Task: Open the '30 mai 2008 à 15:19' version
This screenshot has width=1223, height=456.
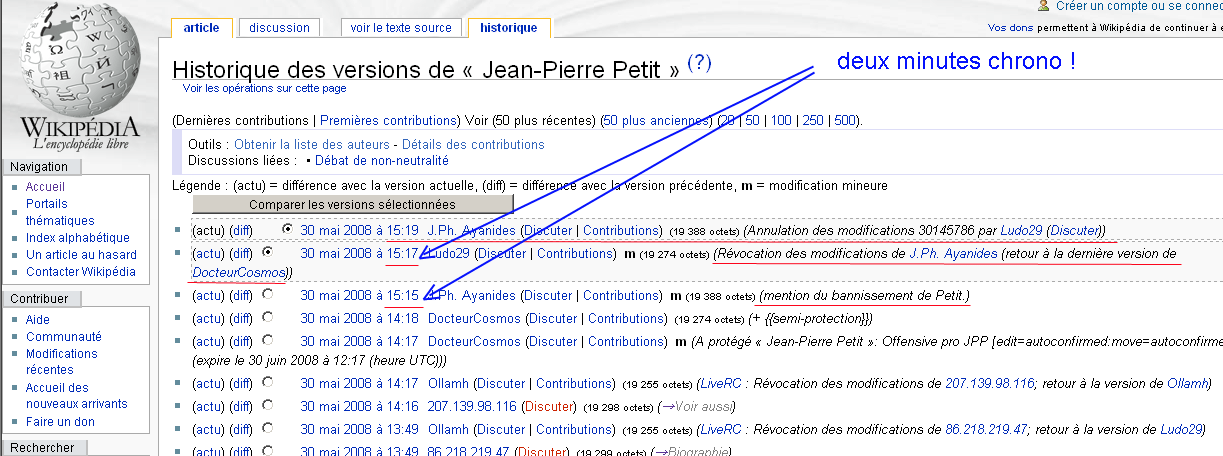Action: [359, 230]
